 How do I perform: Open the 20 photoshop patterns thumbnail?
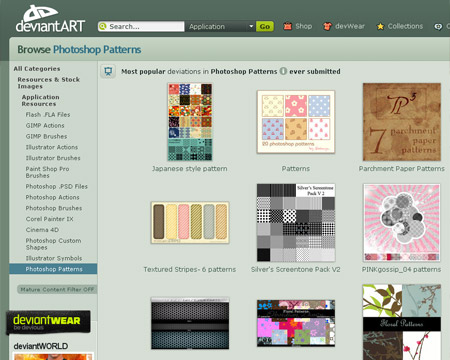coord(296,122)
